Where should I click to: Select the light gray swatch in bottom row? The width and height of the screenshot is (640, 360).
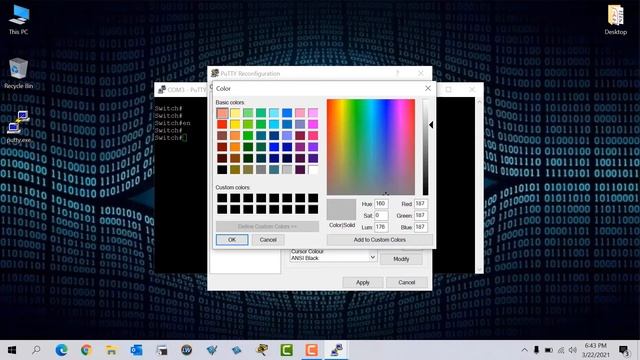click(287, 169)
